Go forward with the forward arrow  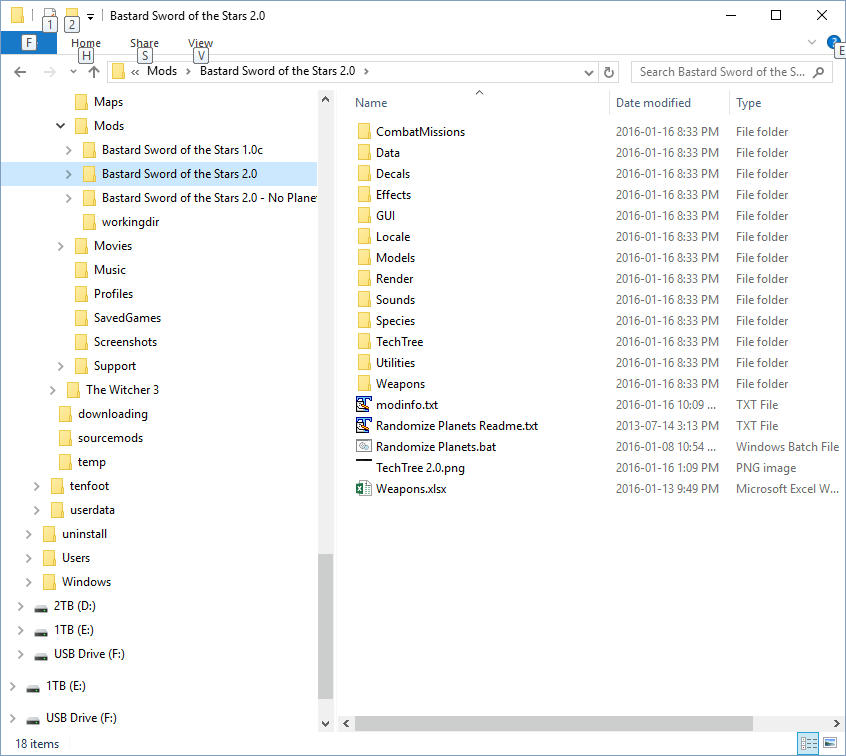point(49,72)
